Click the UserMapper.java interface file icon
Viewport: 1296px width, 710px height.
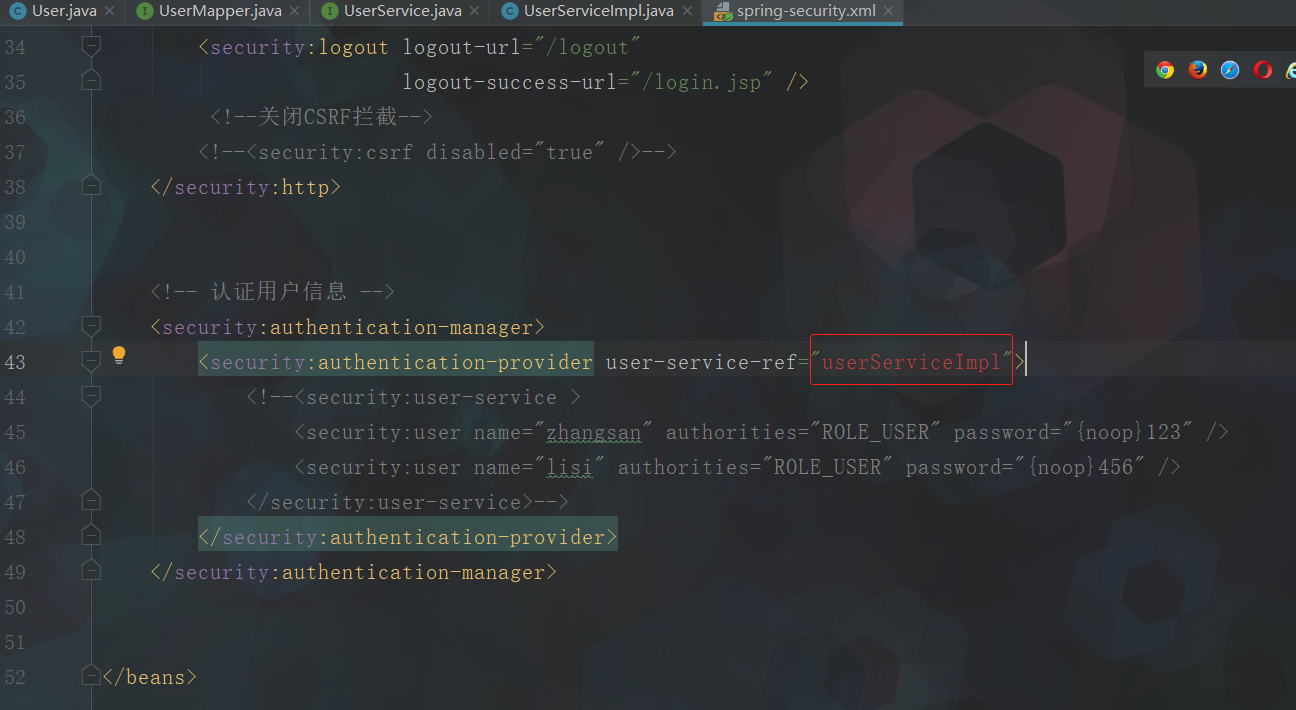145,12
